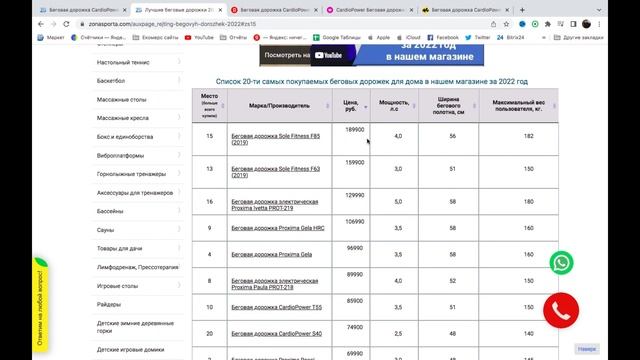Open Маркет bookmark
This screenshot has height=360, width=640.
pyautogui.click(x=51, y=38)
